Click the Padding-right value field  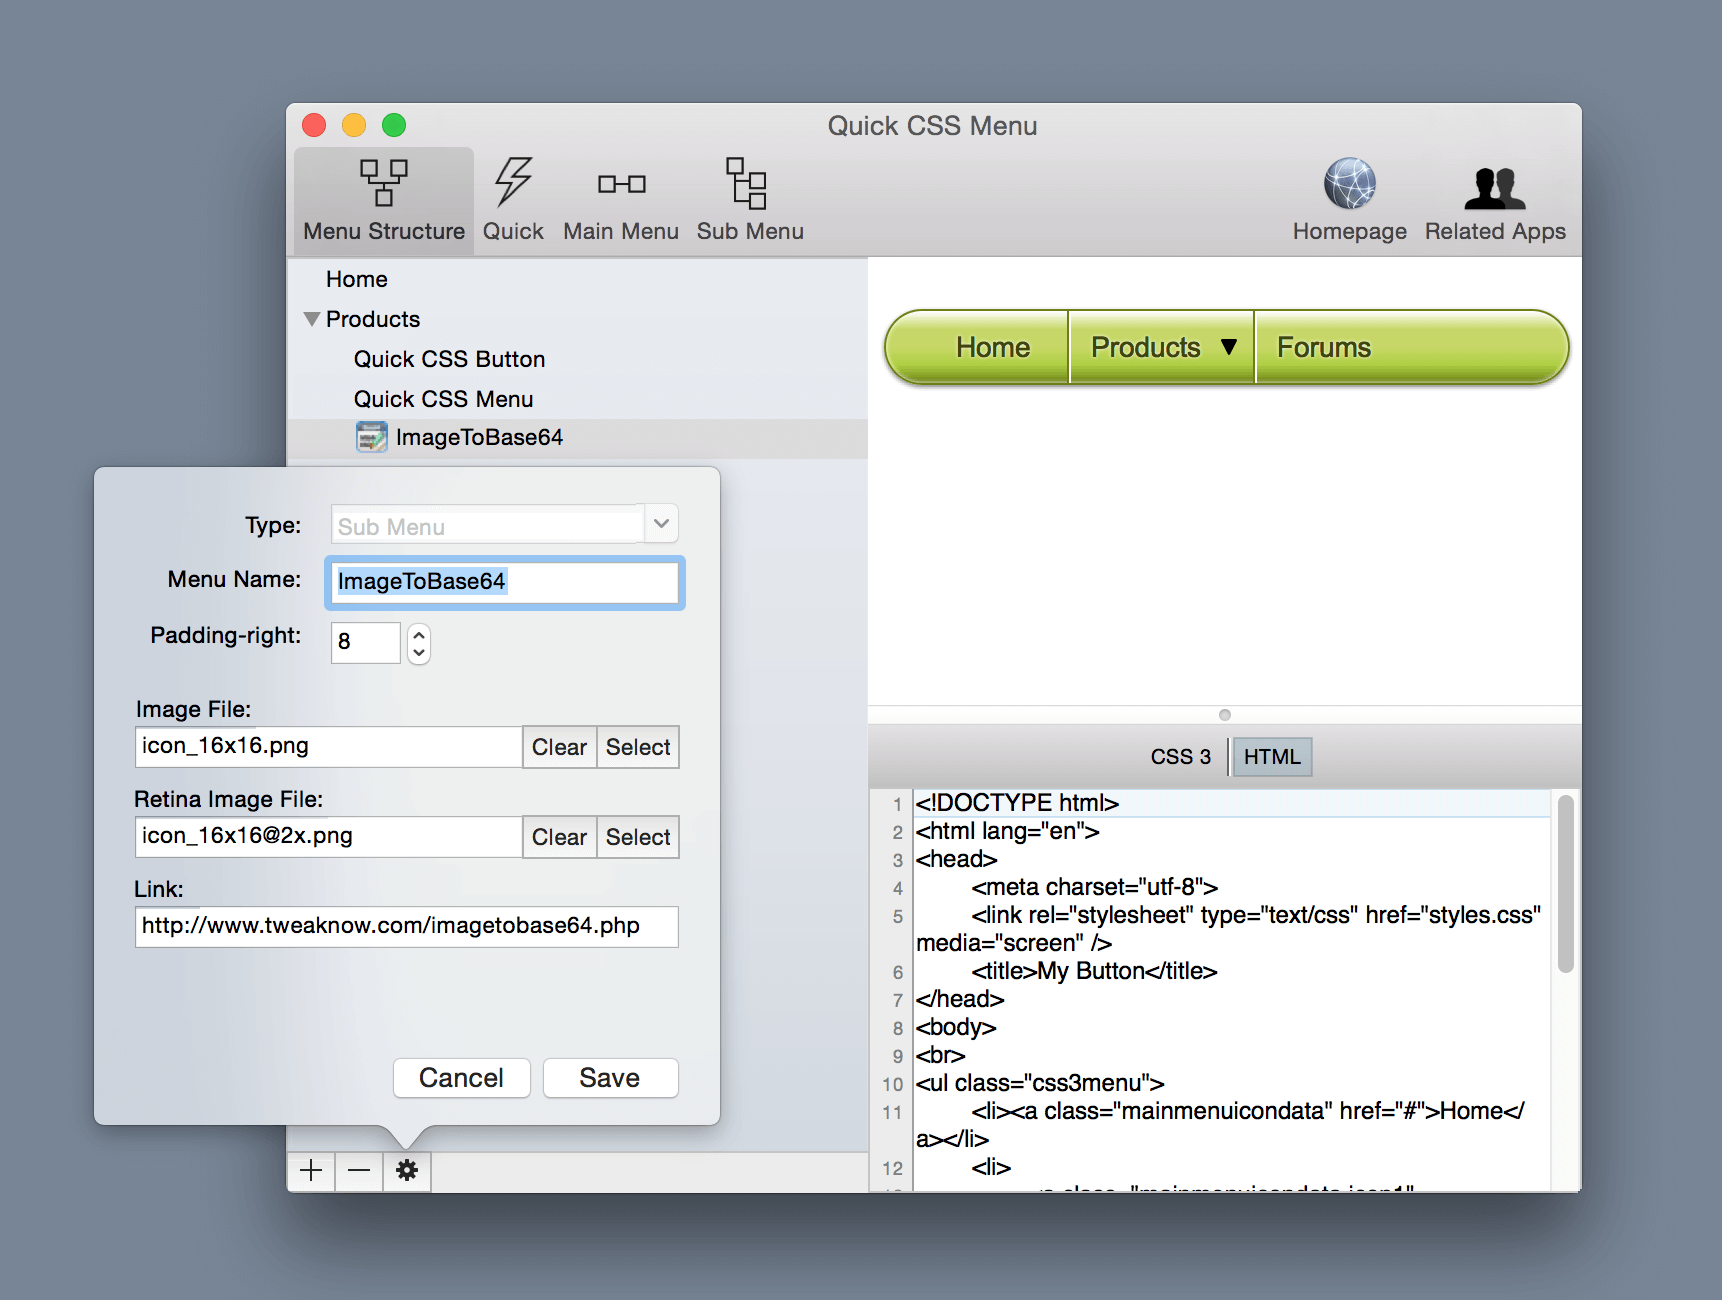366,642
